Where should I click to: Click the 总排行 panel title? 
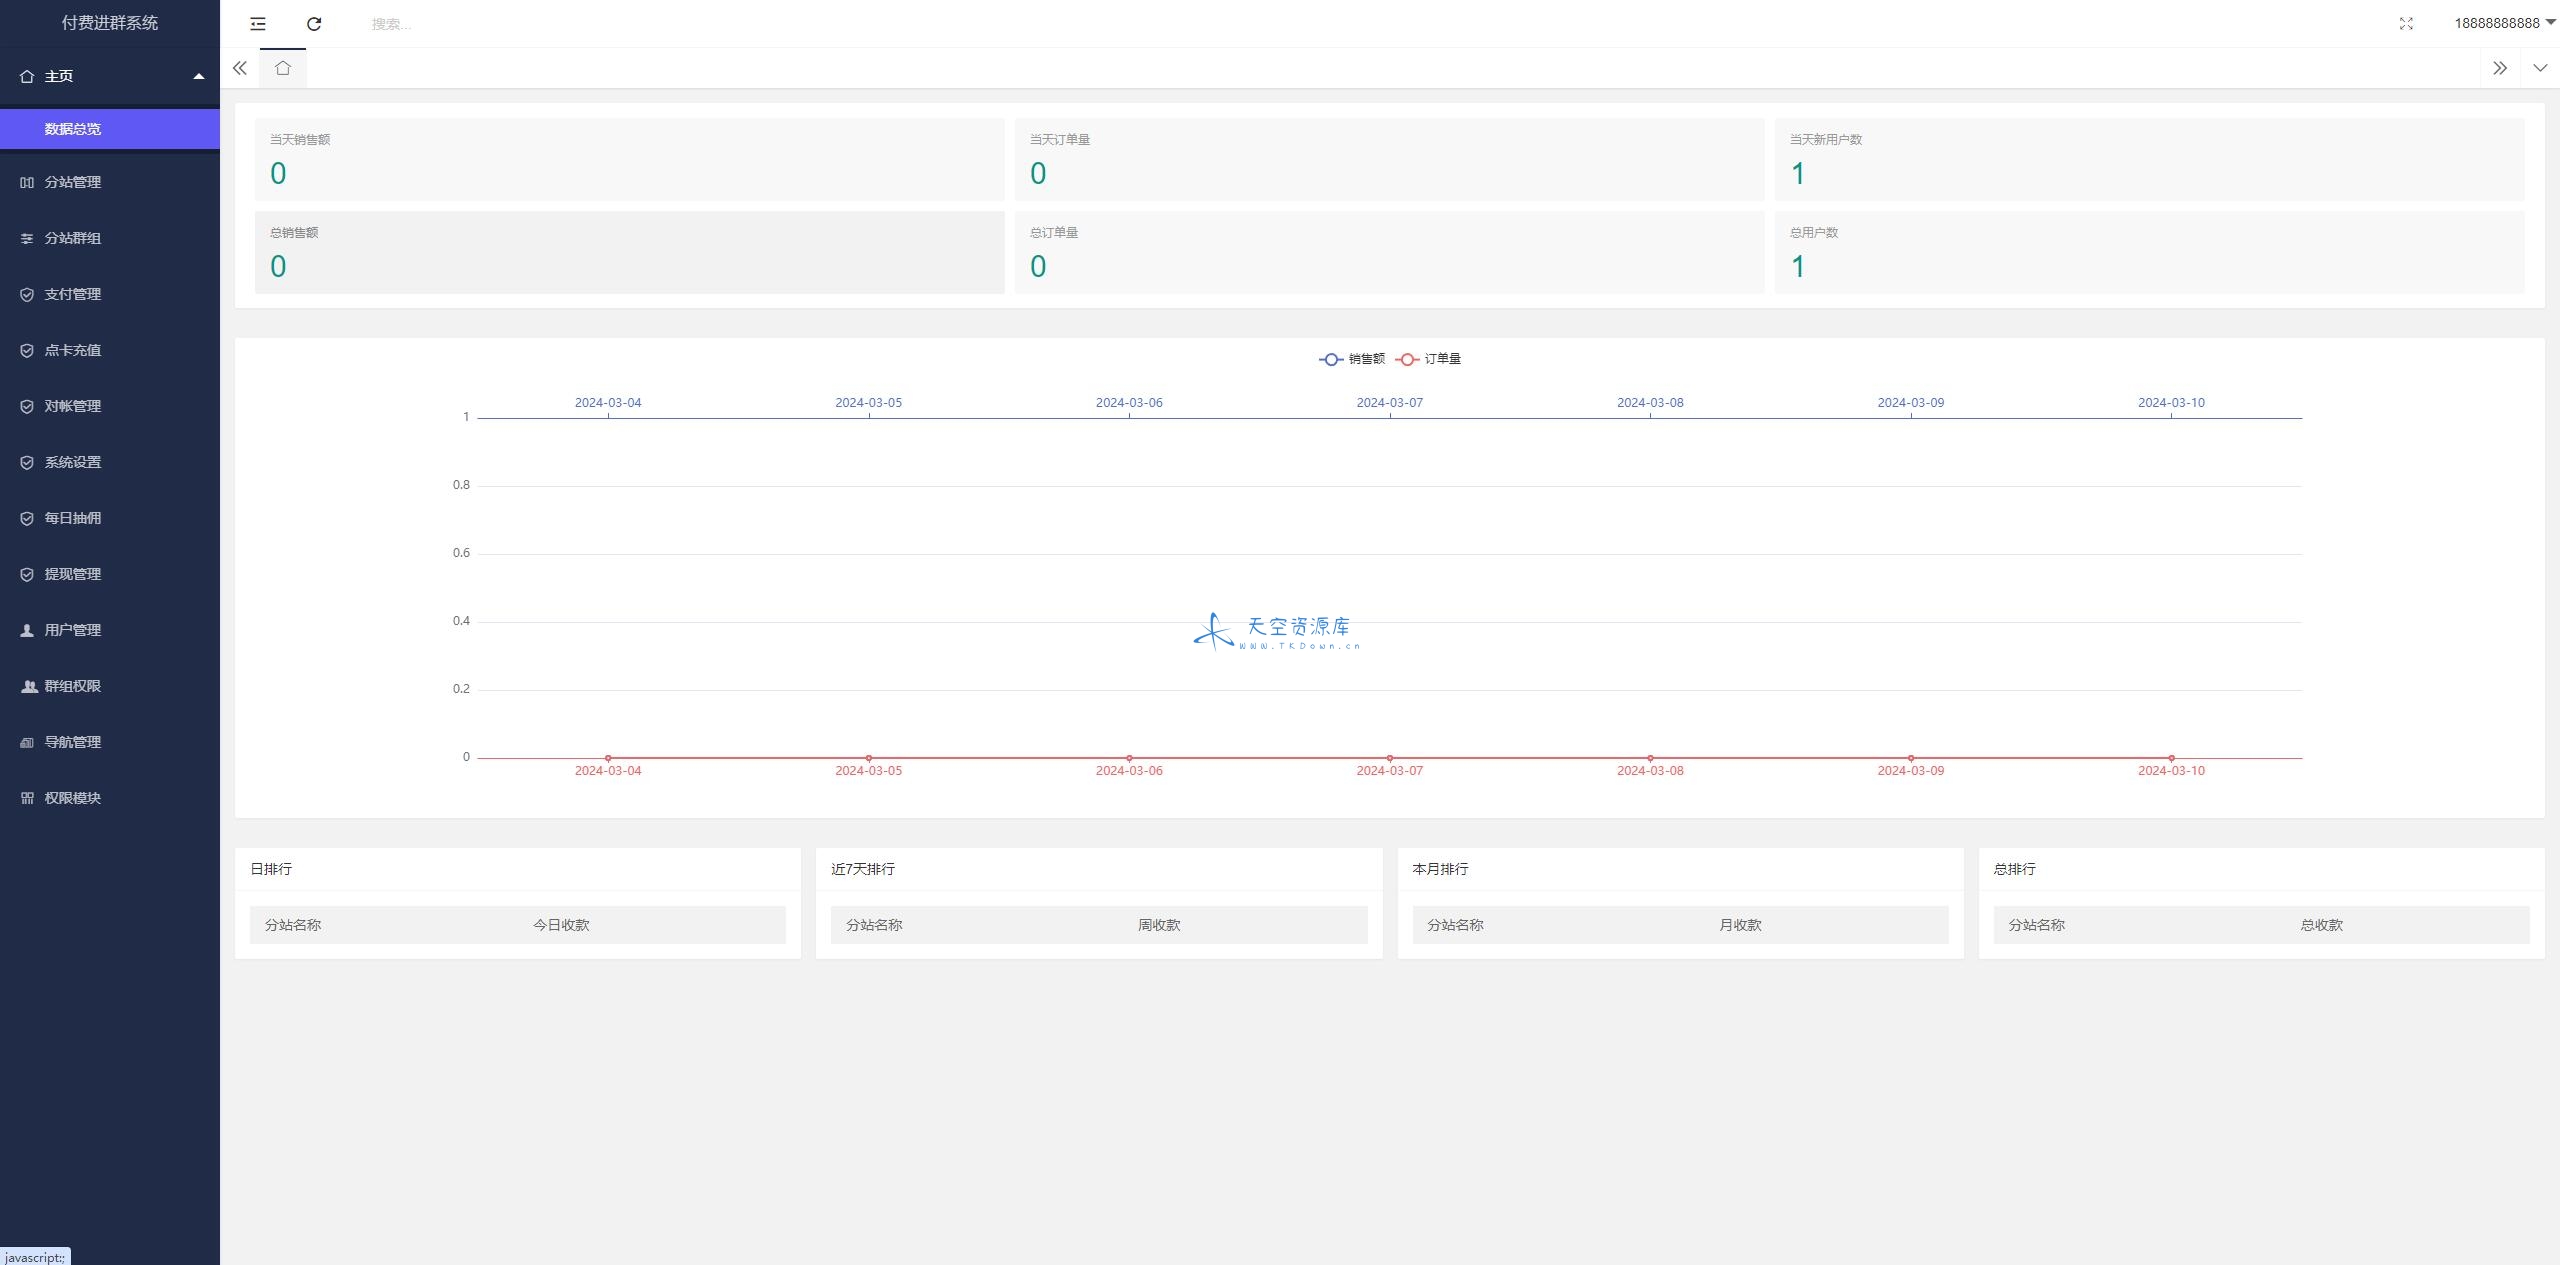coord(2014,869)
